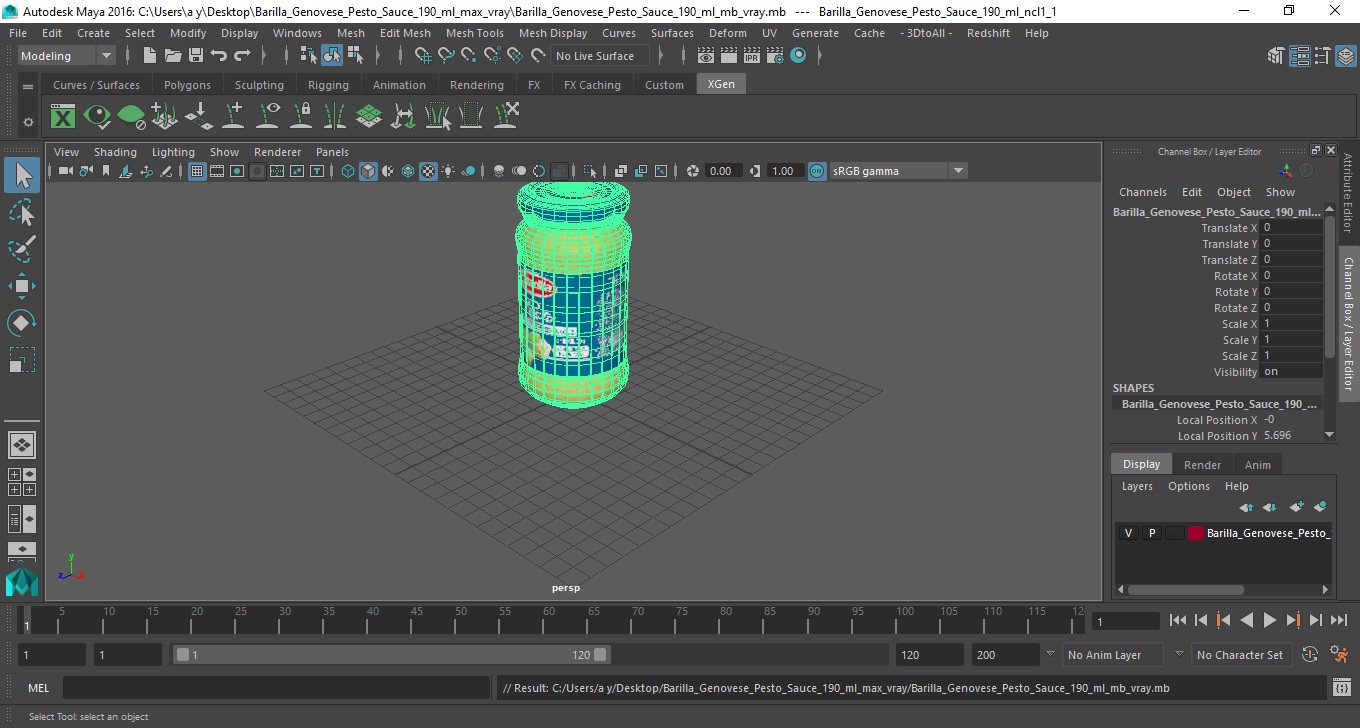This screenshot has height=728, width=1360.
Task: Start IPR render icon
Action: [x=752, y=56]
